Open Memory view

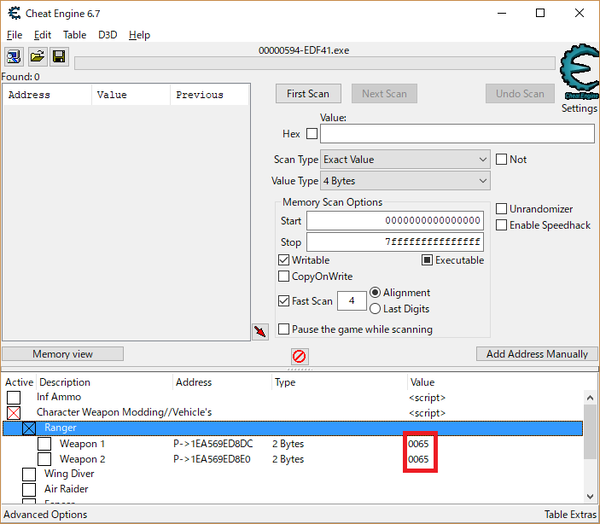click(x=63, y=354)
